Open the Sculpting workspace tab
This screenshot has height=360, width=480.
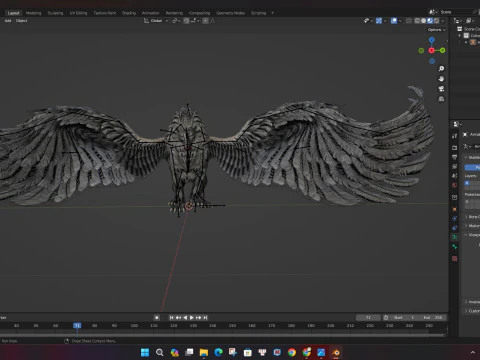click(55, 13)
